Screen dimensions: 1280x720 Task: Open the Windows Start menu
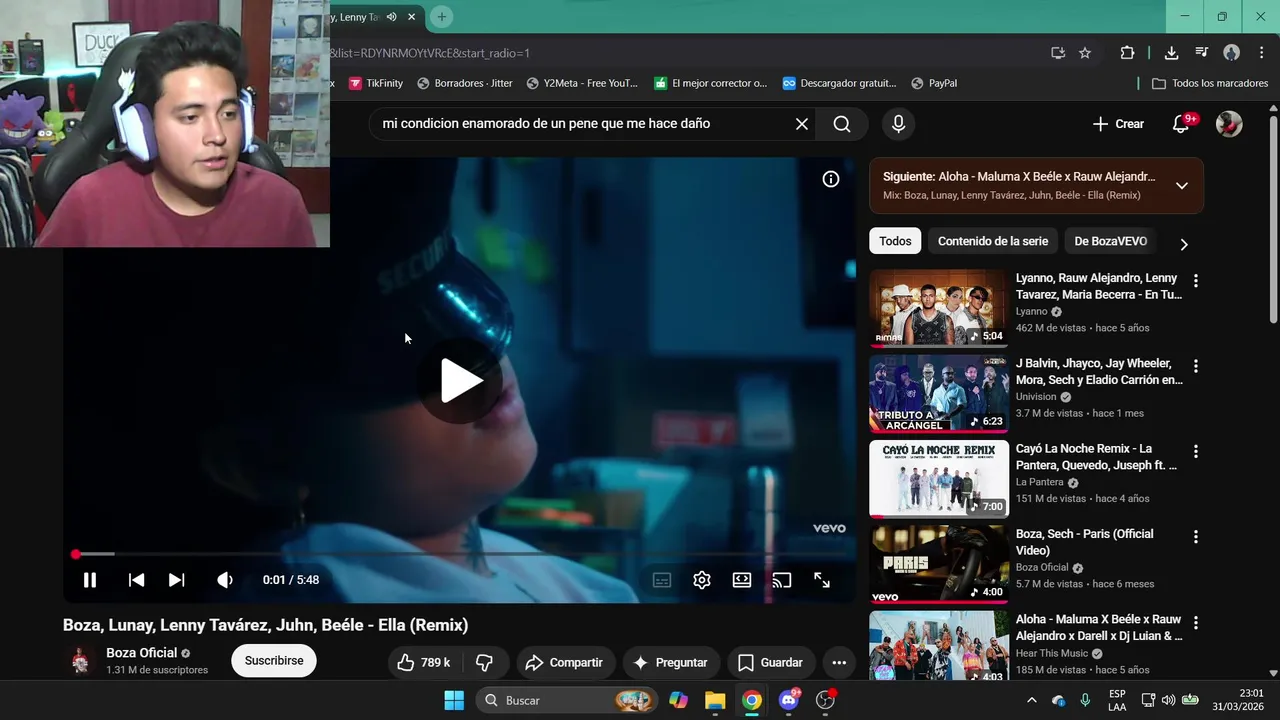(x=454, y=700)
